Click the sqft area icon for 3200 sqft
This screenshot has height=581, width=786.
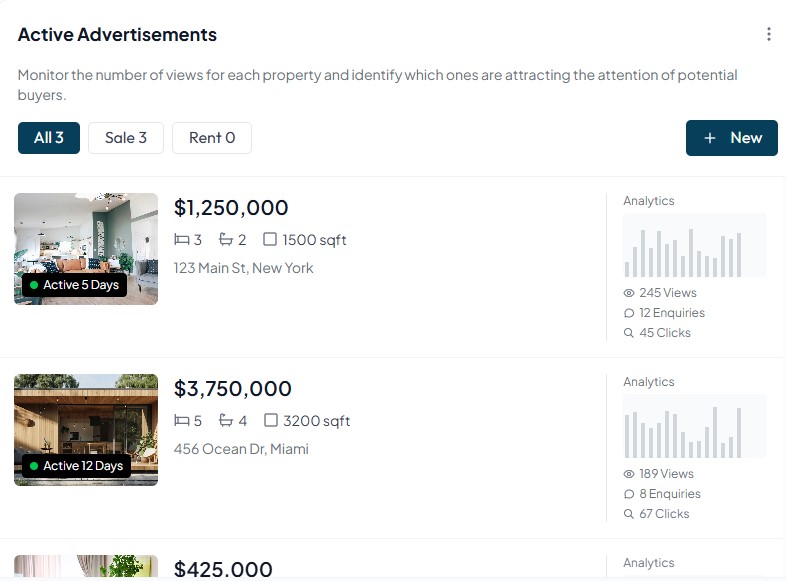pyautogui.click(x=270, y=421)
